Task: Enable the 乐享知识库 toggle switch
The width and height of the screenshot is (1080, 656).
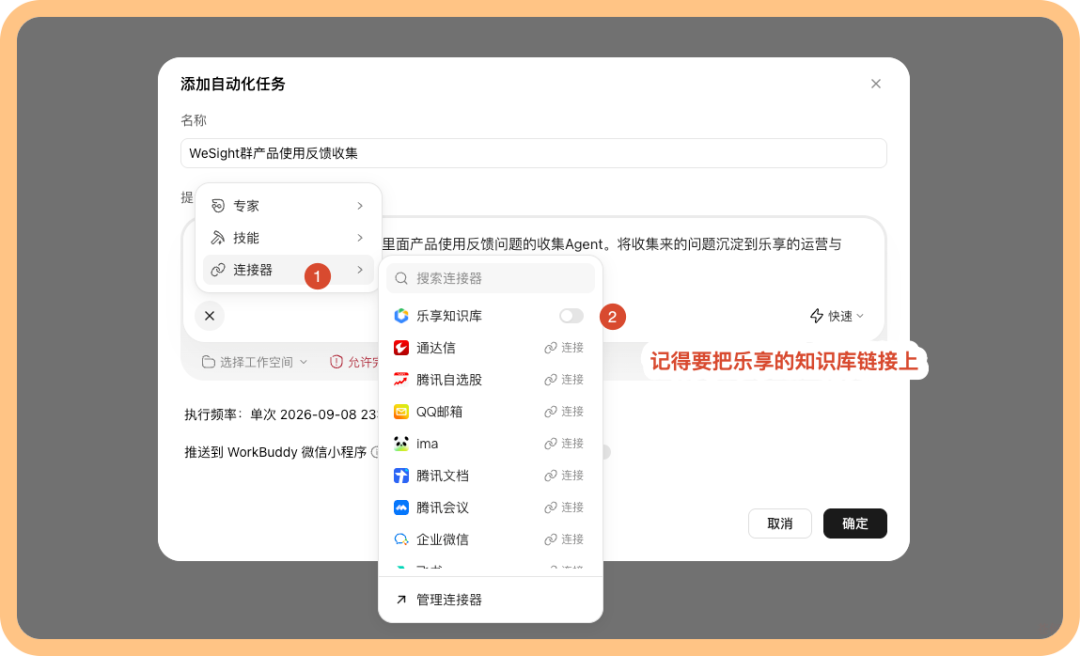Action: (x=571, y=316)
